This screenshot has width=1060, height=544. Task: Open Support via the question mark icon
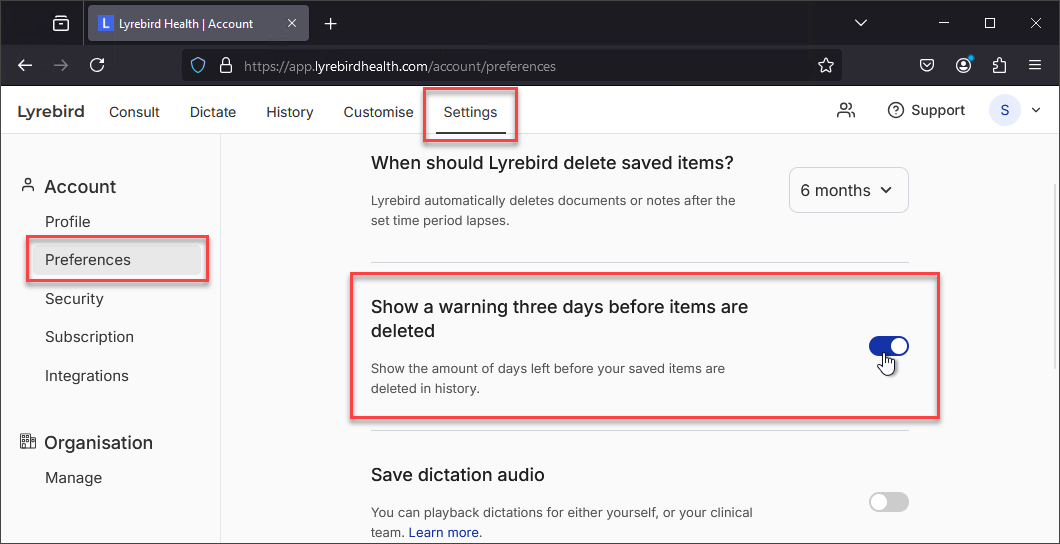pyautogui.click(x=896, y=110)
